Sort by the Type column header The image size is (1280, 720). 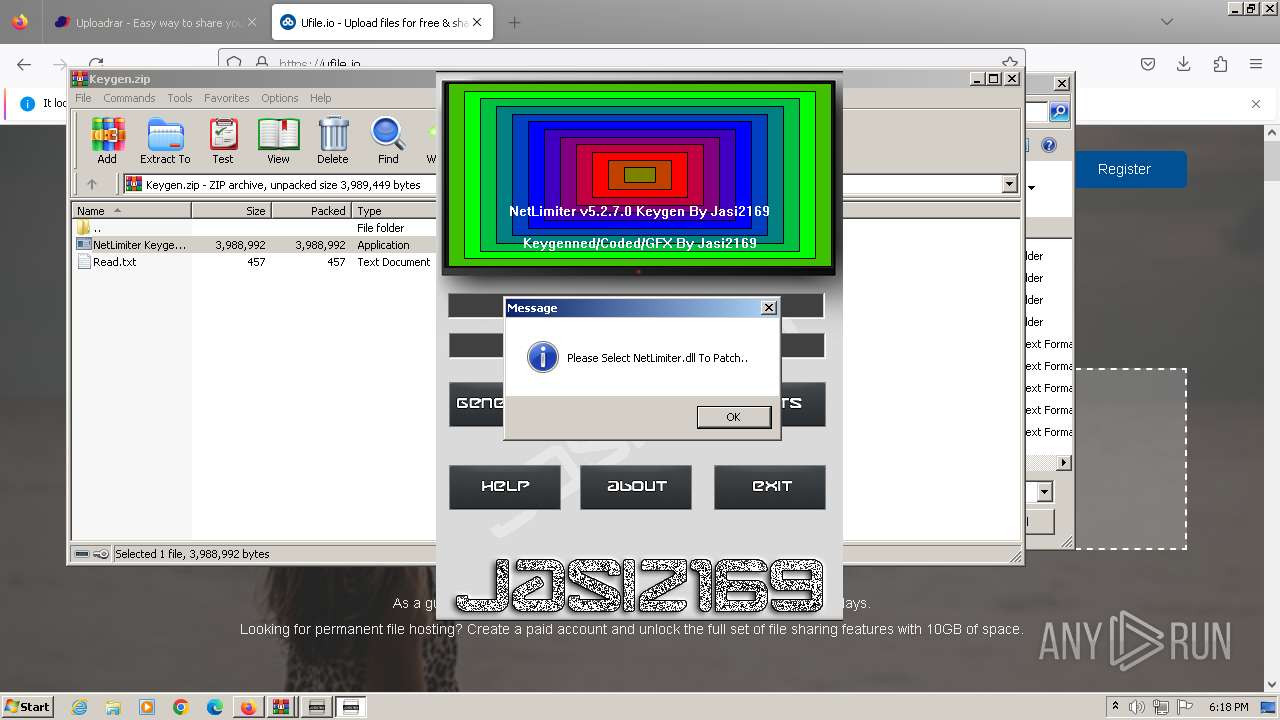[394, 210]
